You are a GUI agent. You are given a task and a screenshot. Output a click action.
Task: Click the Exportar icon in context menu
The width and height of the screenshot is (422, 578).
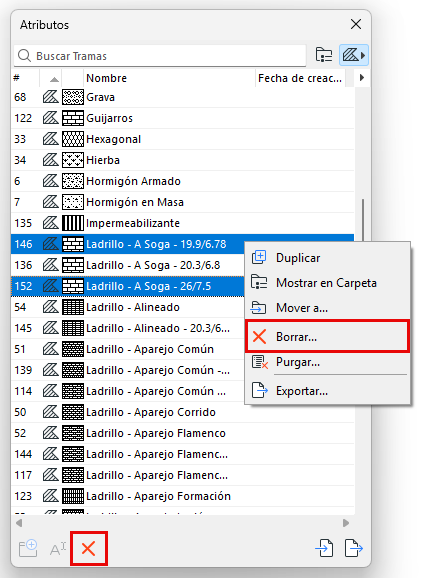tap(259, 390)
